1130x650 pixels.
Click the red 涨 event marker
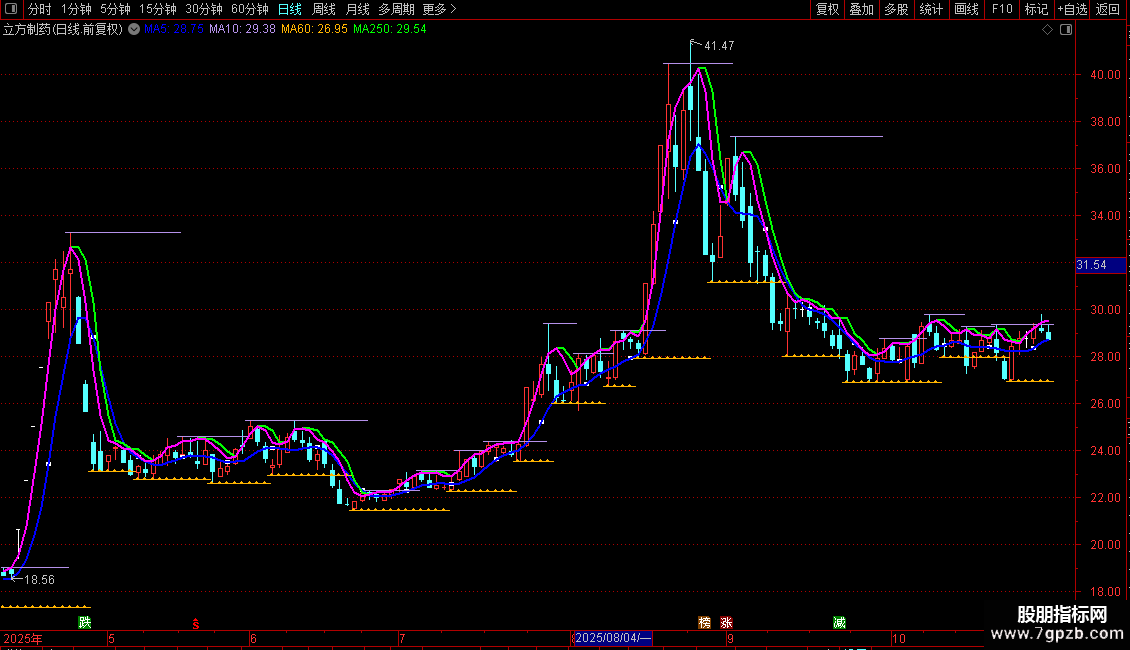[726, 623]
